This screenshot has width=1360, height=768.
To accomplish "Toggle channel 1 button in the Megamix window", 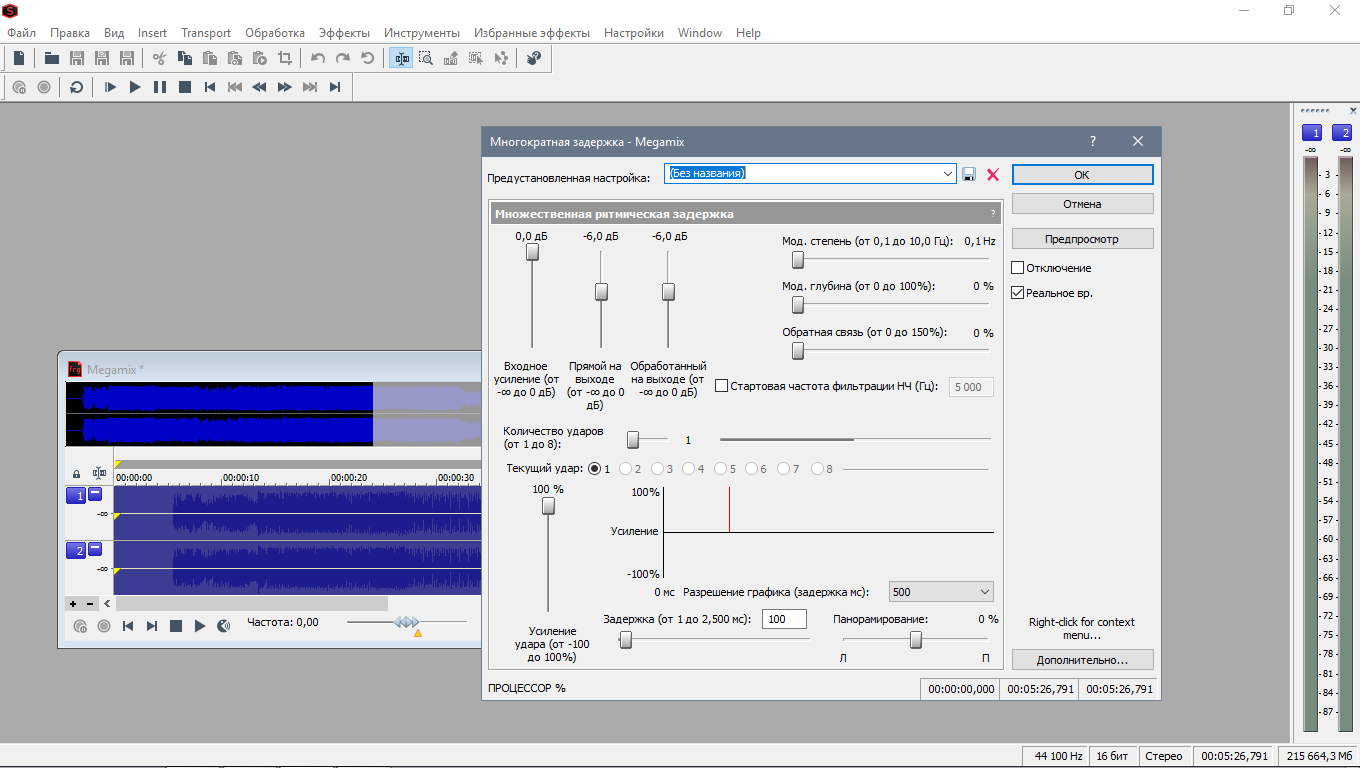I will (x=76, y=495).
